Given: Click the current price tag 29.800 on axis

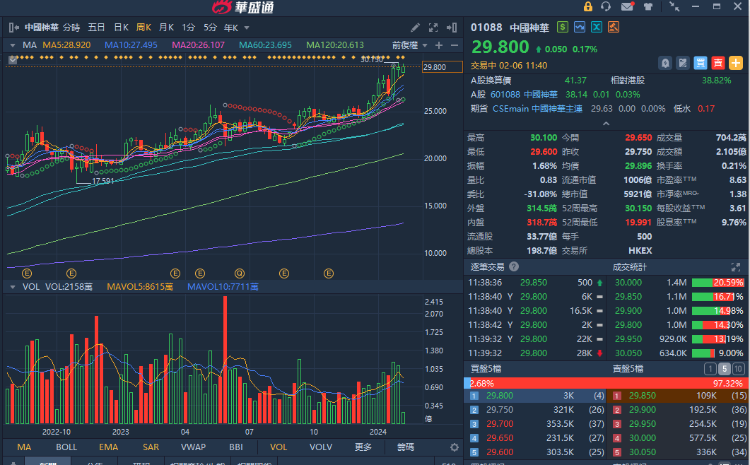Looking at the screenshot, I should (442, 67).
